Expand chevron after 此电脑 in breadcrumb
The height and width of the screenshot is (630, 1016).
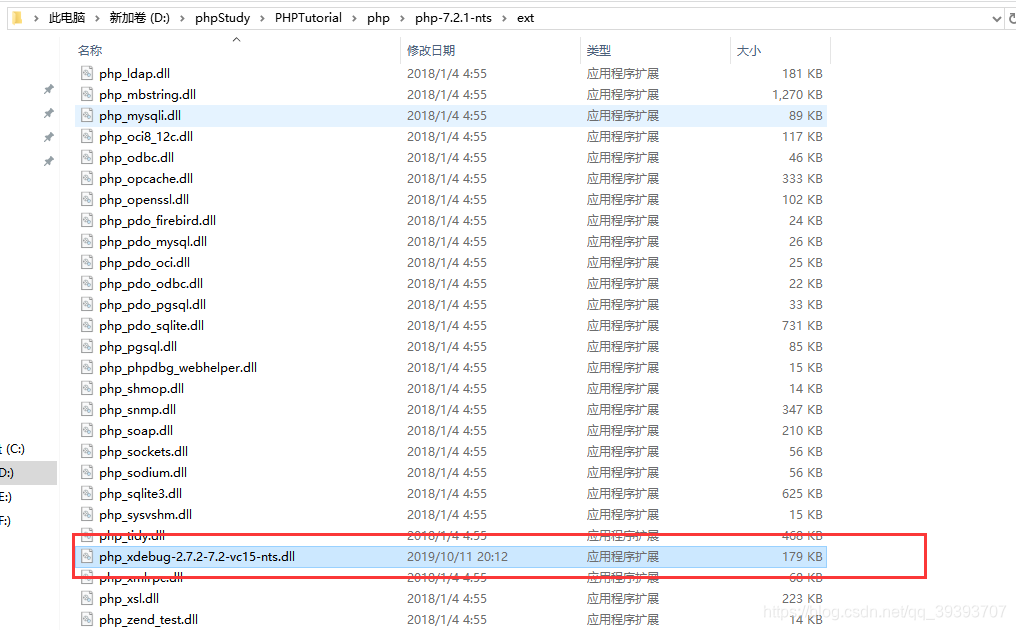pyautogui.click(x=97, y=18)
